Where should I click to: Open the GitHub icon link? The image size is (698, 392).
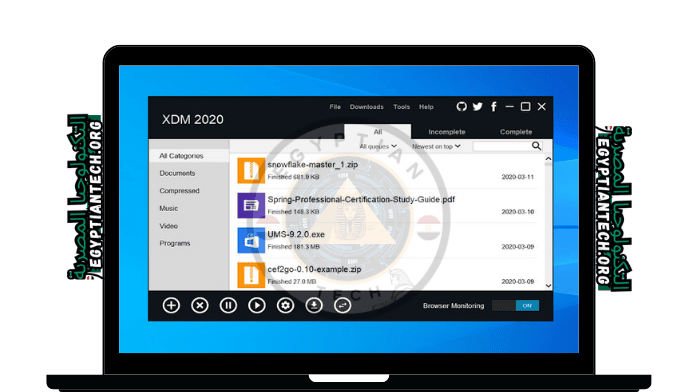click(462, 106)
